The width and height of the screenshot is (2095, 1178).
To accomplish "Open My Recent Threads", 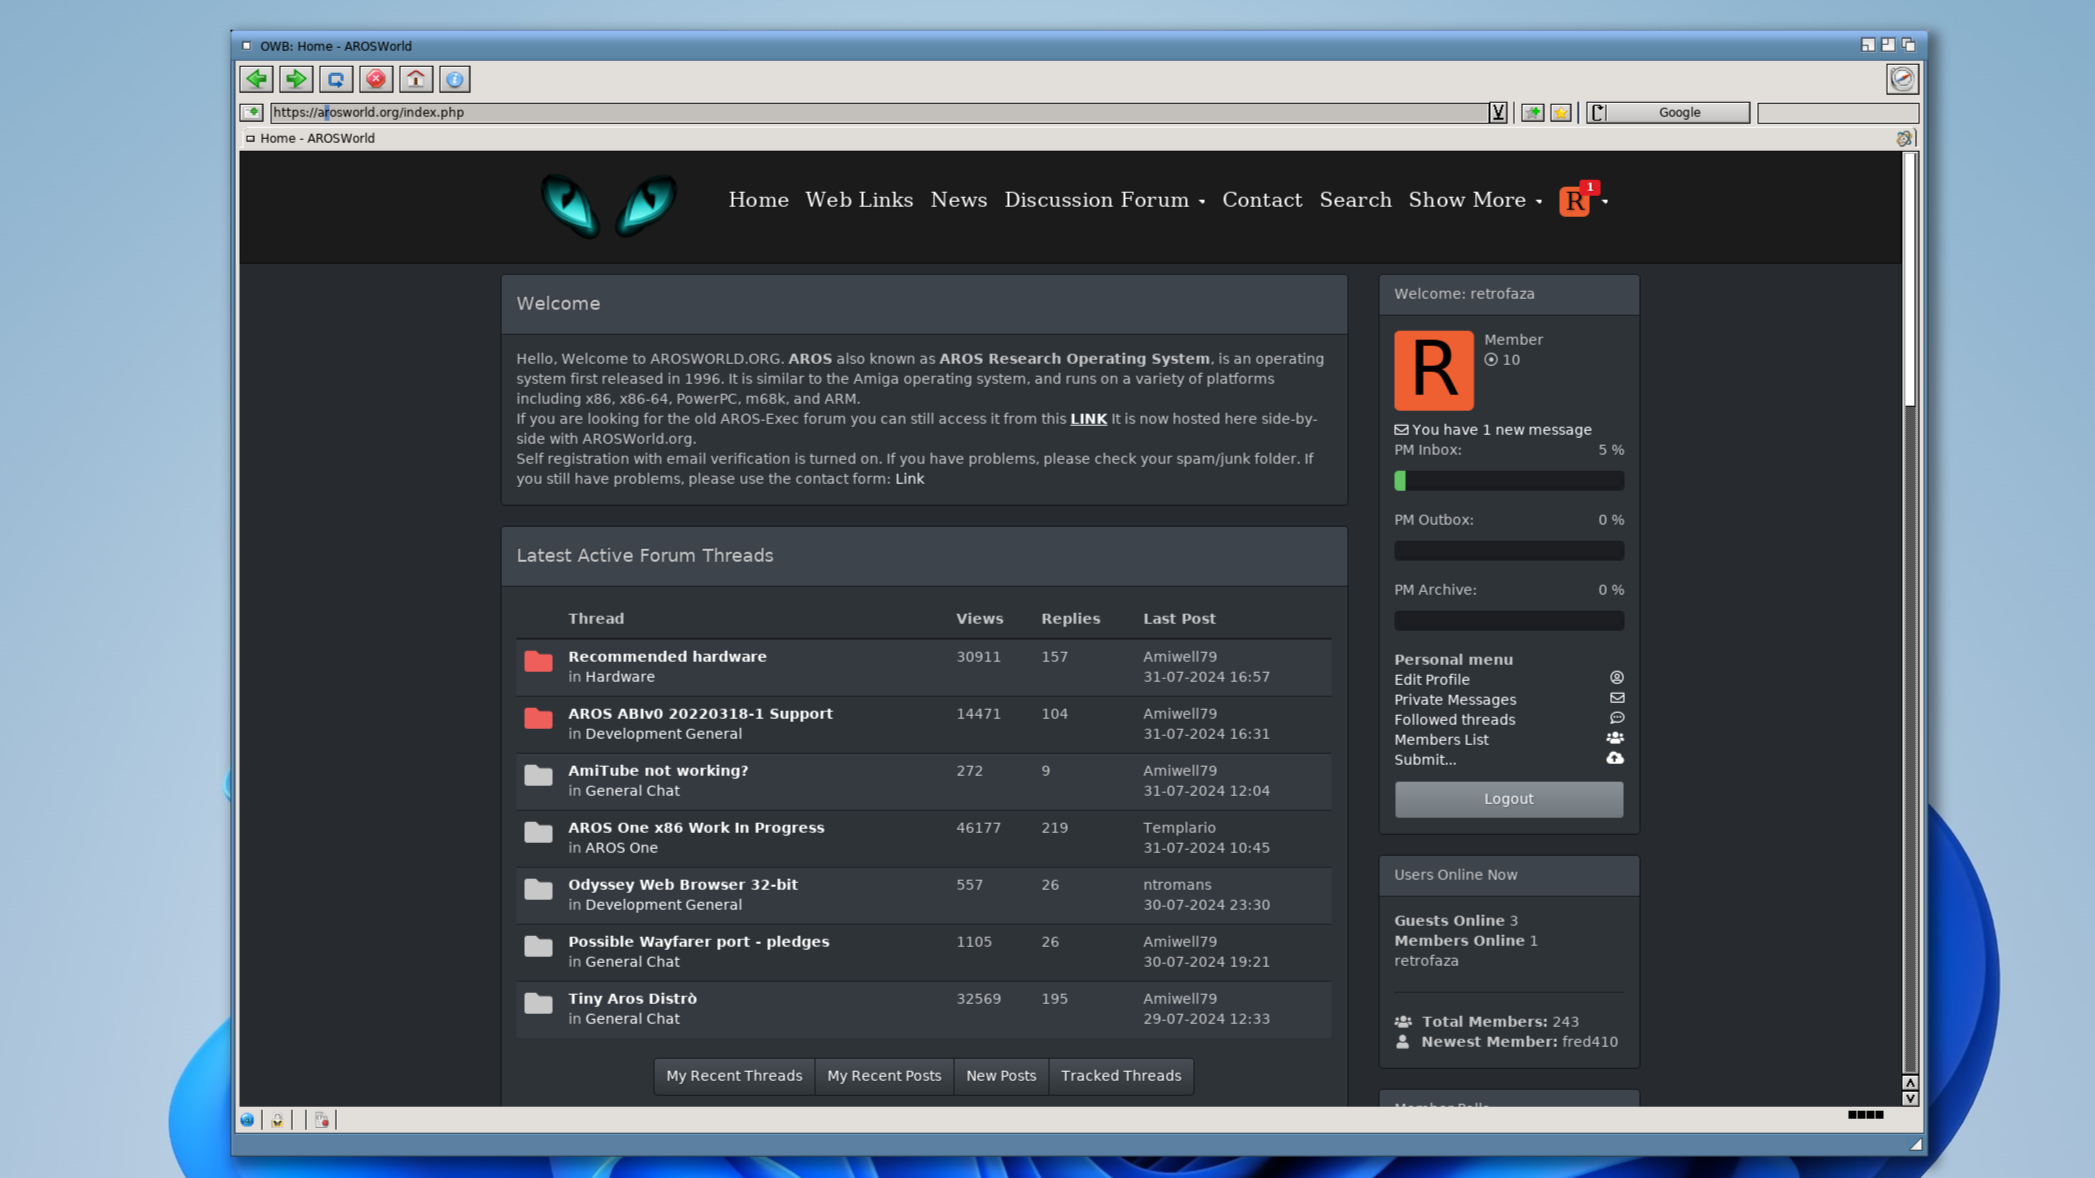I will click(x=734, y=1075).
